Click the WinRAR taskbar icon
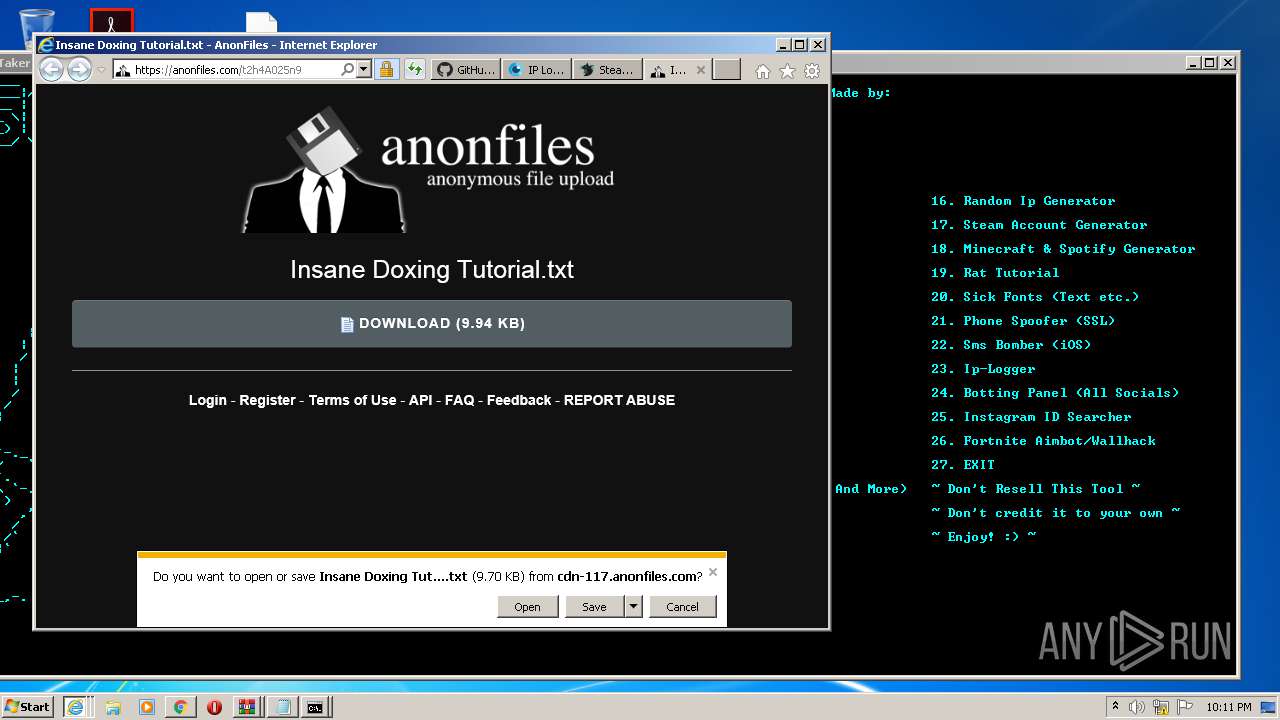This screenshot has width=1280, height=720. (247, 707)
